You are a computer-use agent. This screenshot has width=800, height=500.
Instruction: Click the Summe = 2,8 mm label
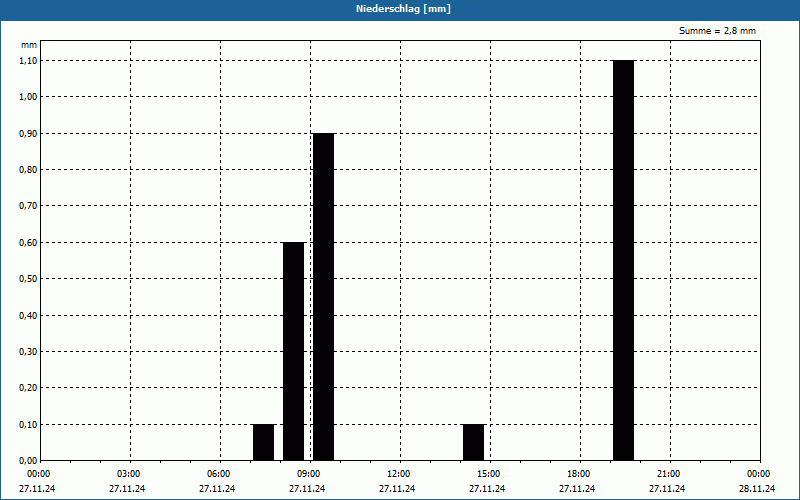coord(717,31)
